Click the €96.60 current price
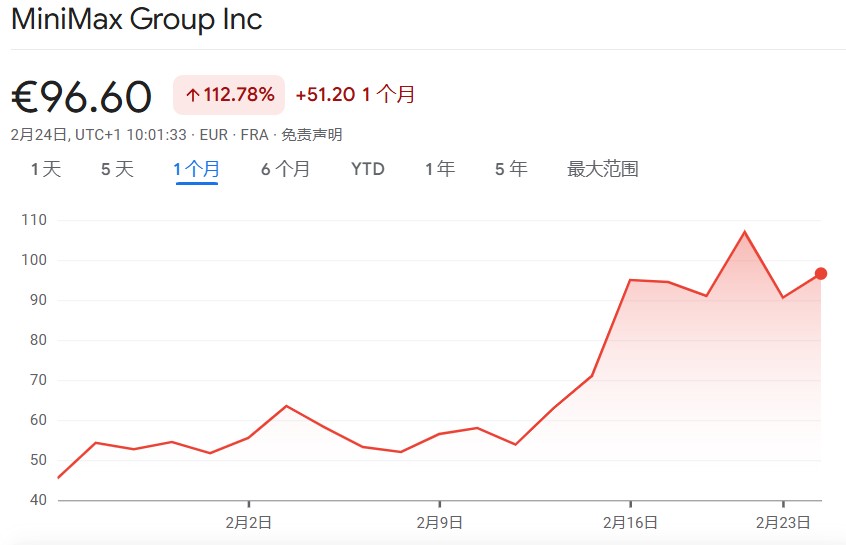Viewport: 846px width, 545px height. coord(82,97)
